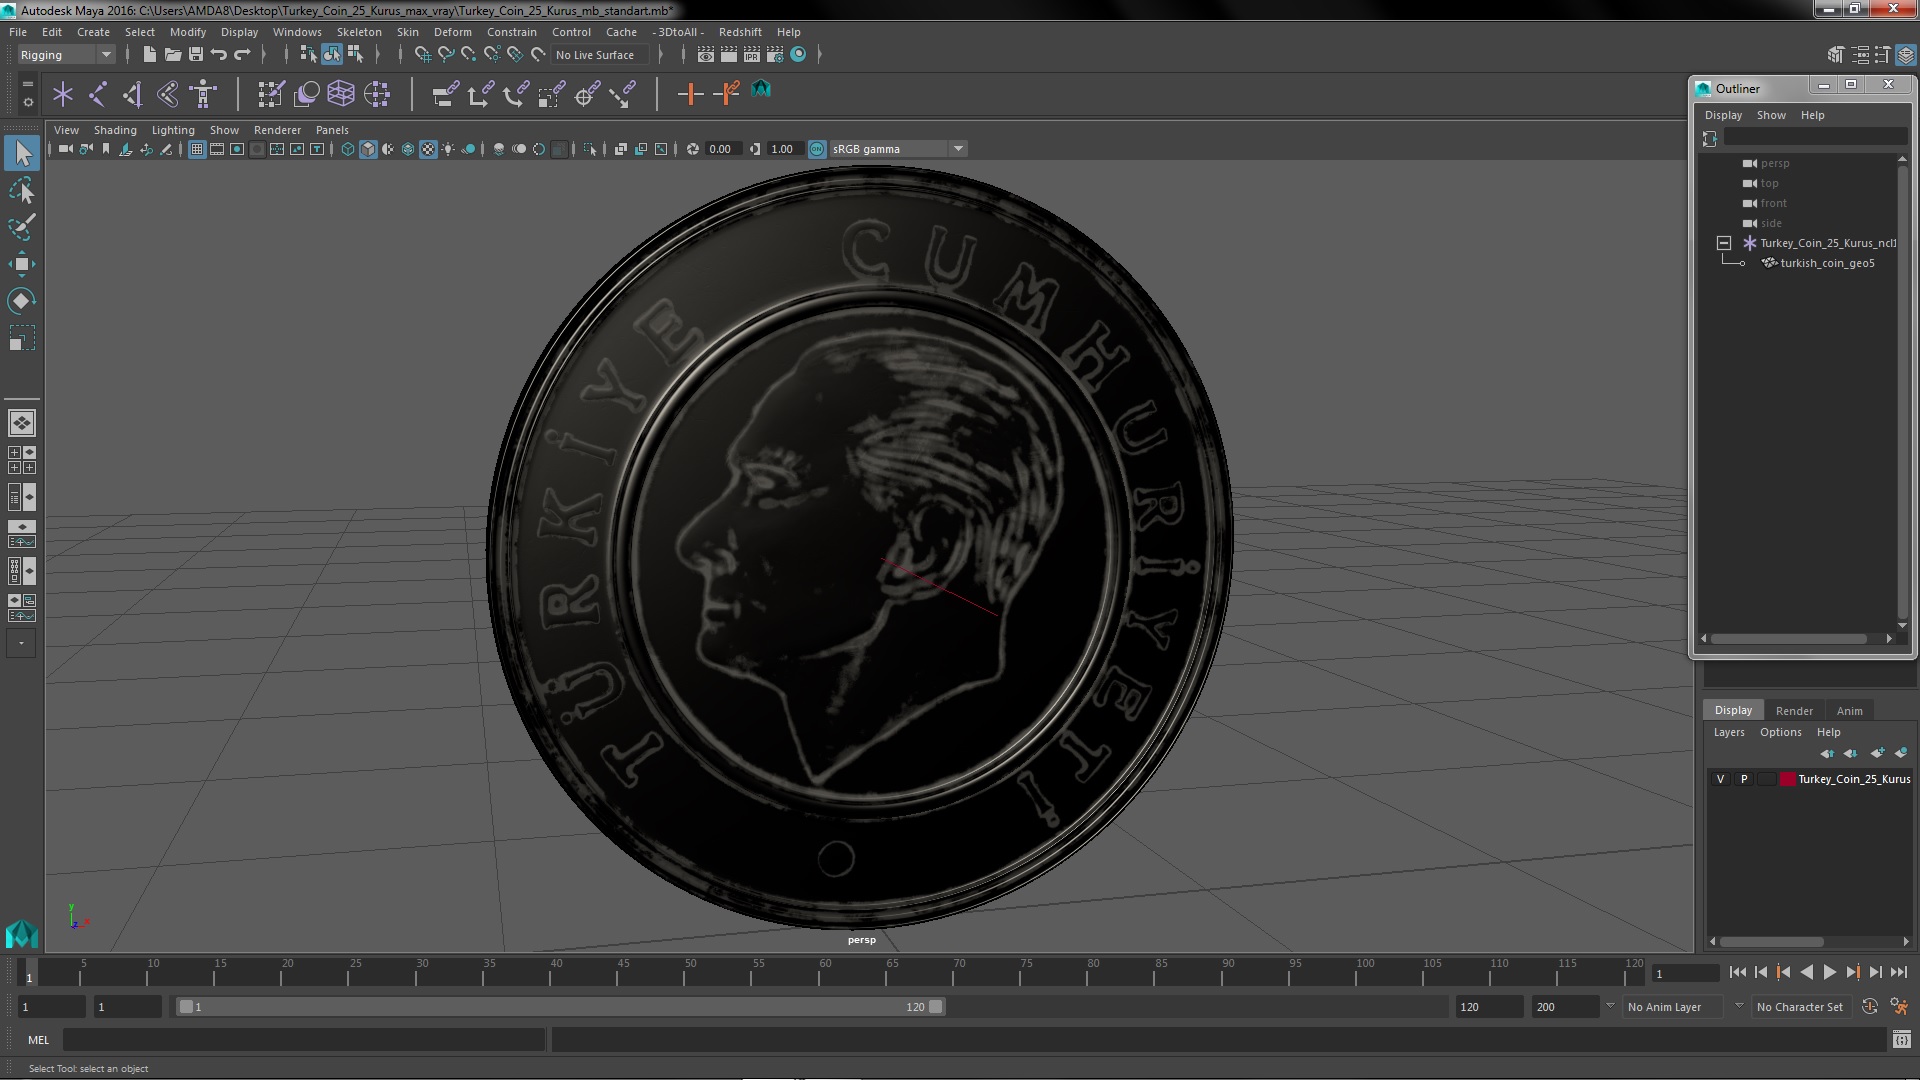The height and width of the screenshot is (1080, 1920).
Task: Click the Save Scene icon
Action: pos(195,54)
